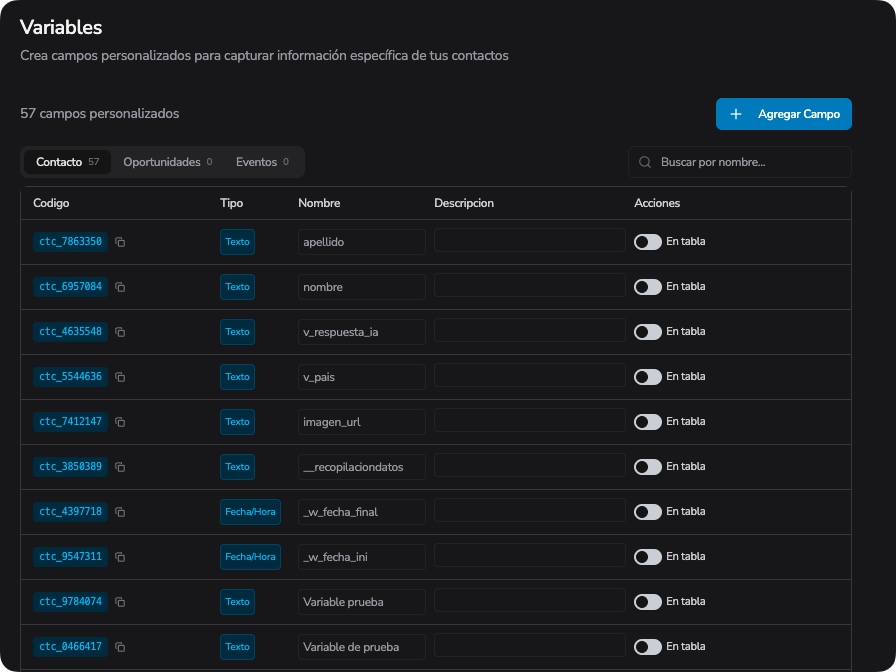Toggle En tabla for apellido
The height and width of the screenshot is (672, 896).
[x=647, y=242]
